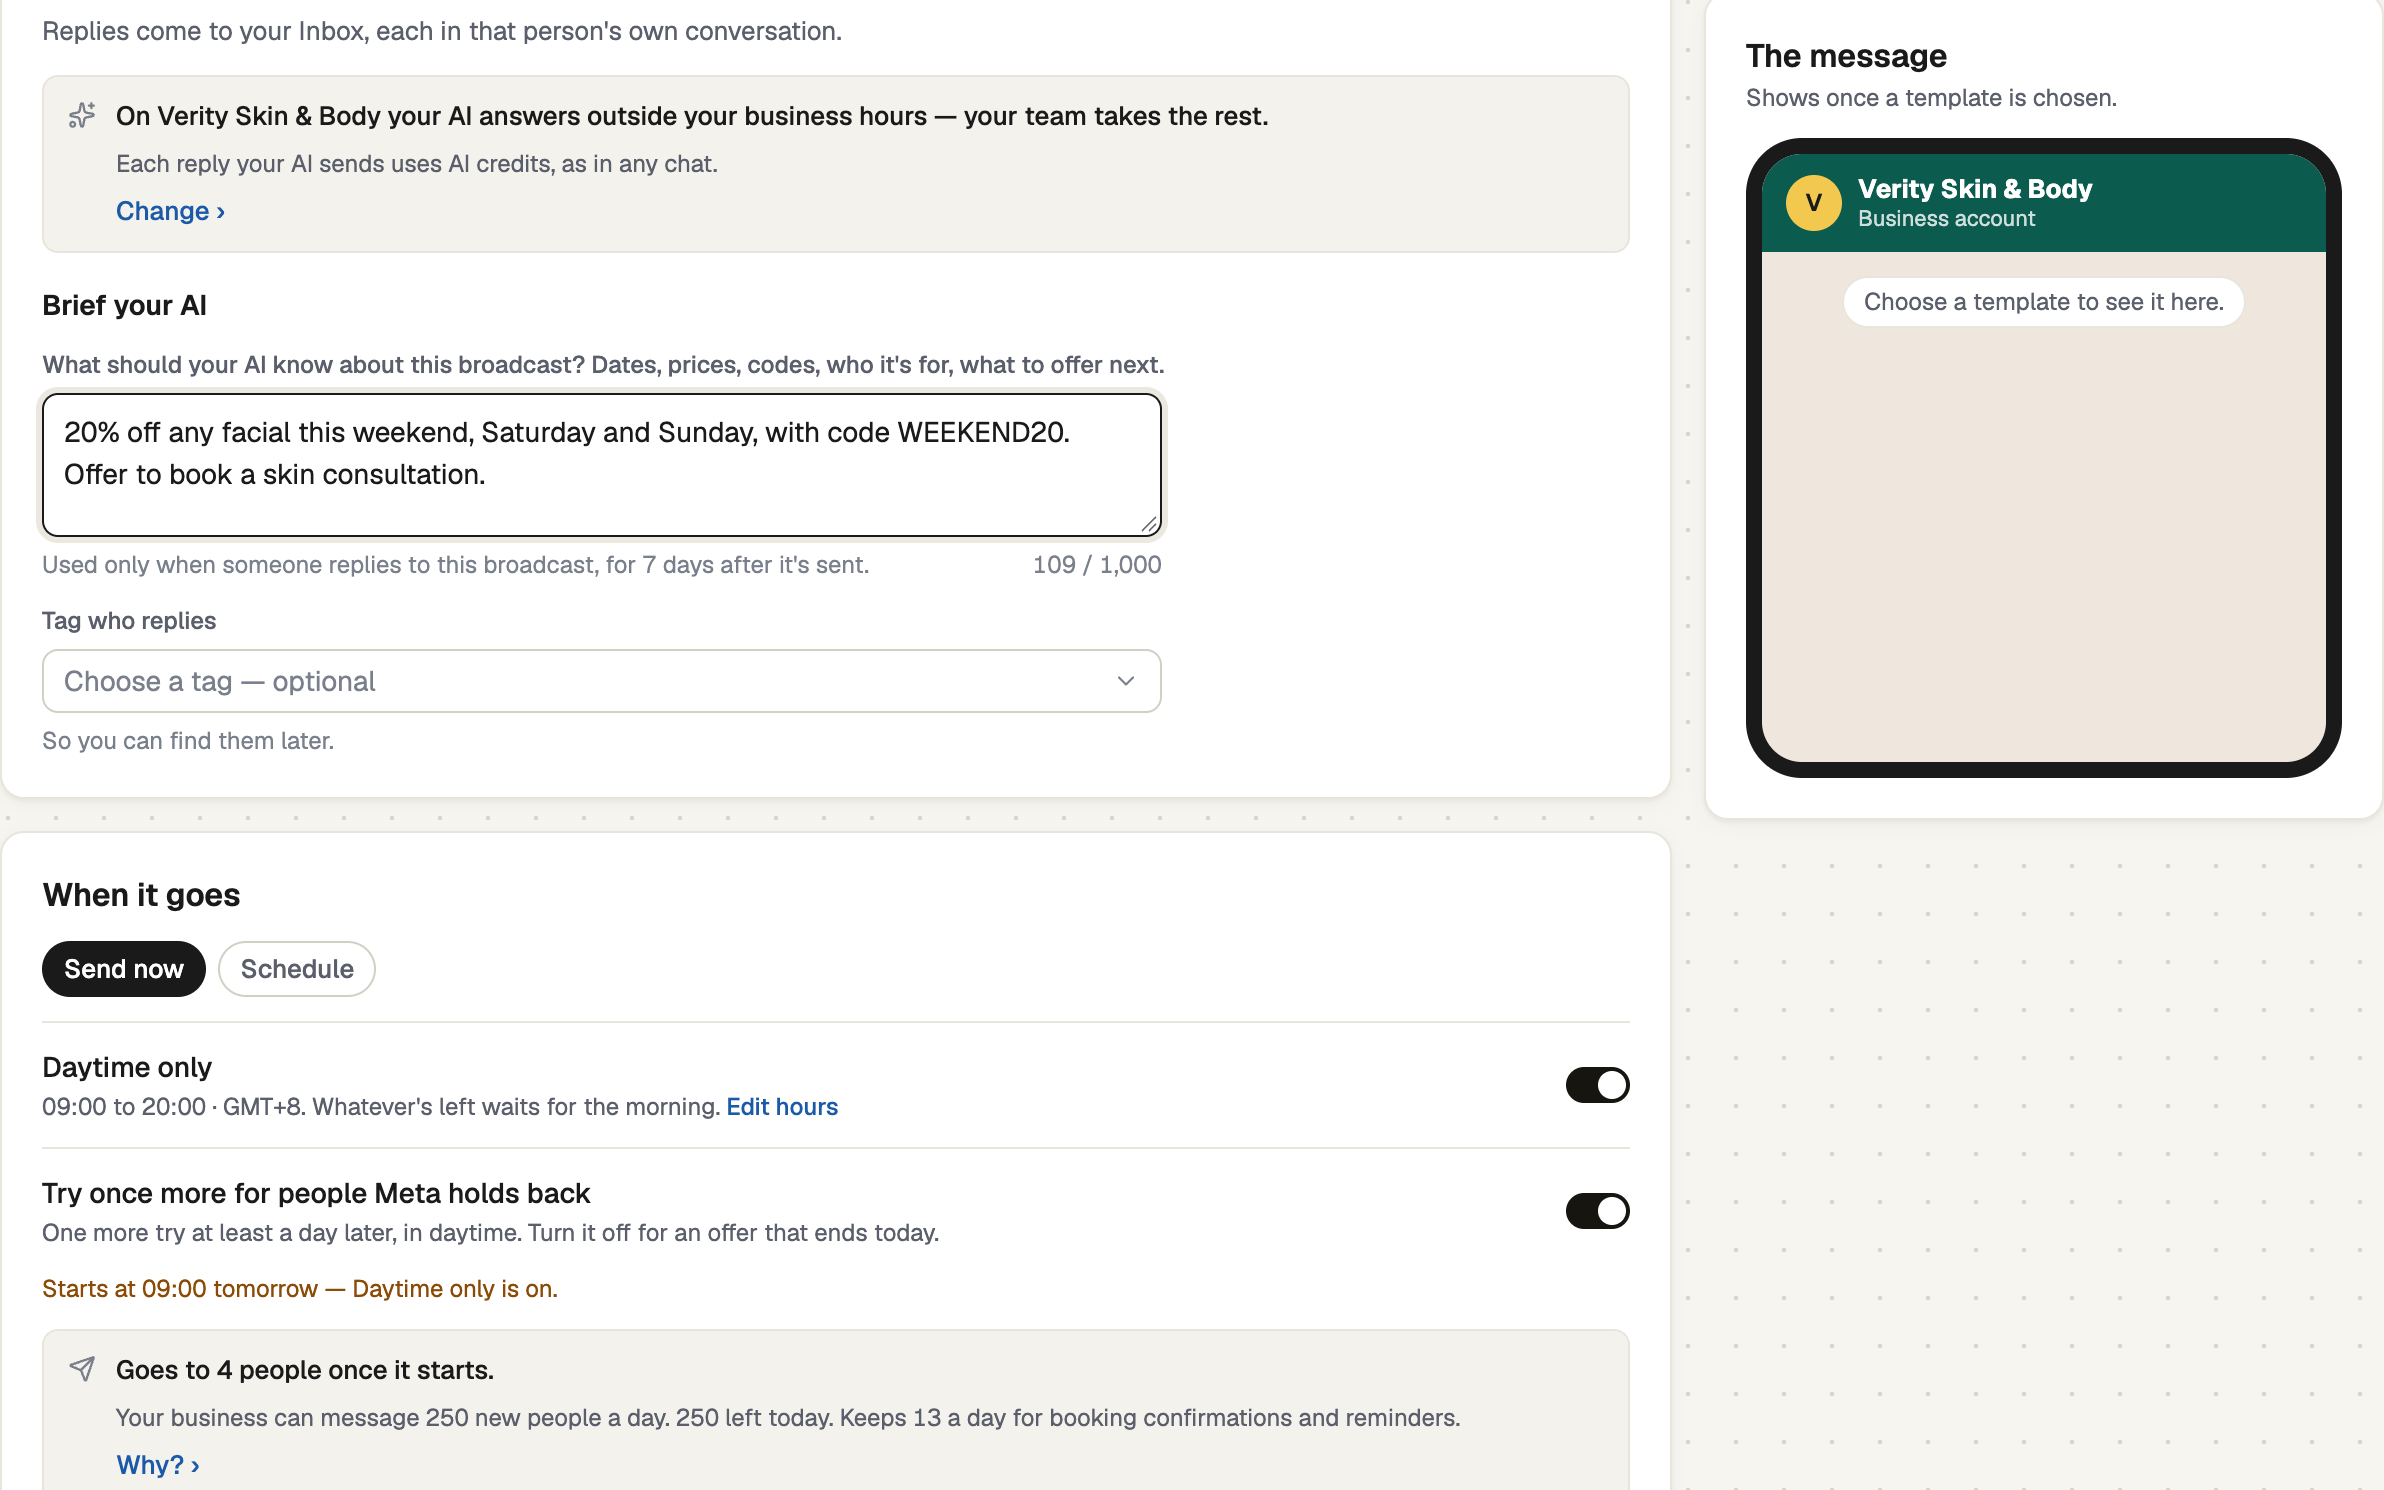The image size is (2384, 1490).
Task: Click the textarea resize handle corner
Action: tap(1149, 524)
